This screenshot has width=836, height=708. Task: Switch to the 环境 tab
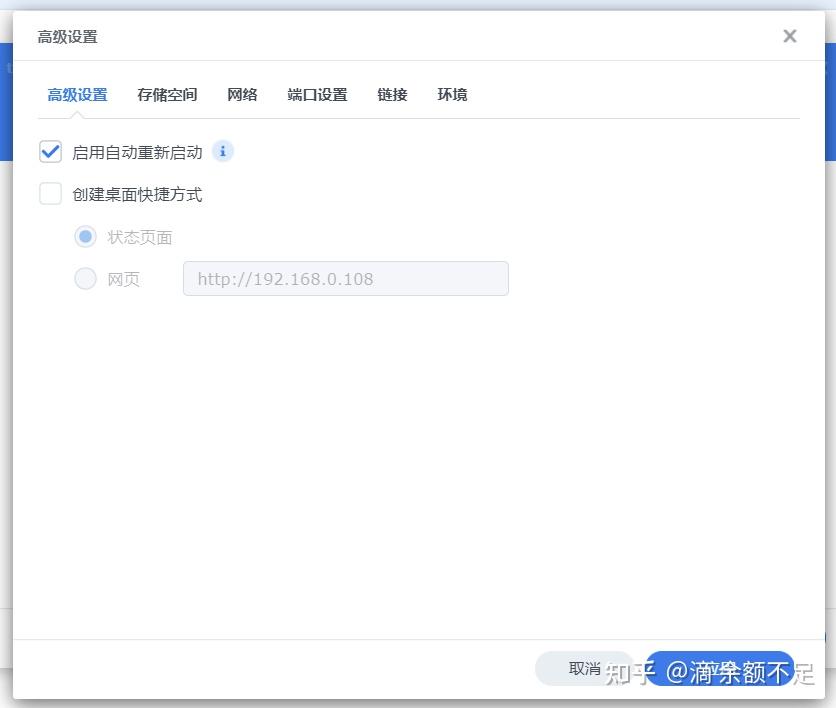click(x=451, y=94)
